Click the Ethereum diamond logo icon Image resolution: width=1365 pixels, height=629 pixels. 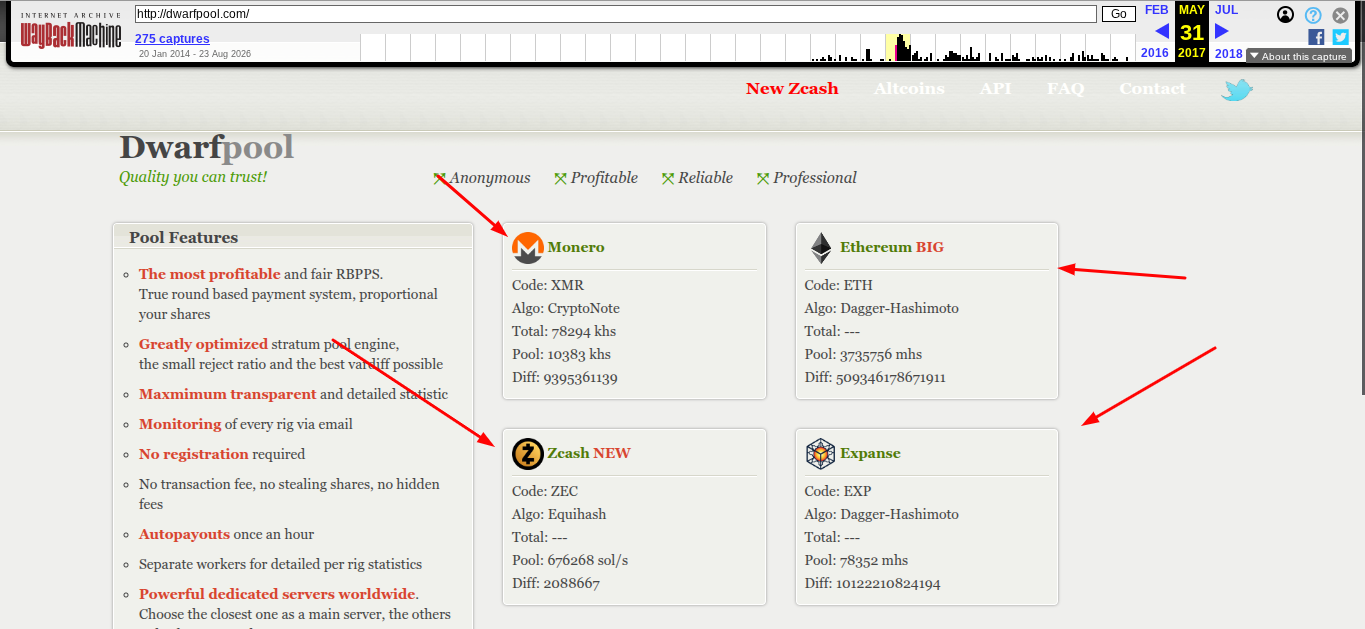821,248
